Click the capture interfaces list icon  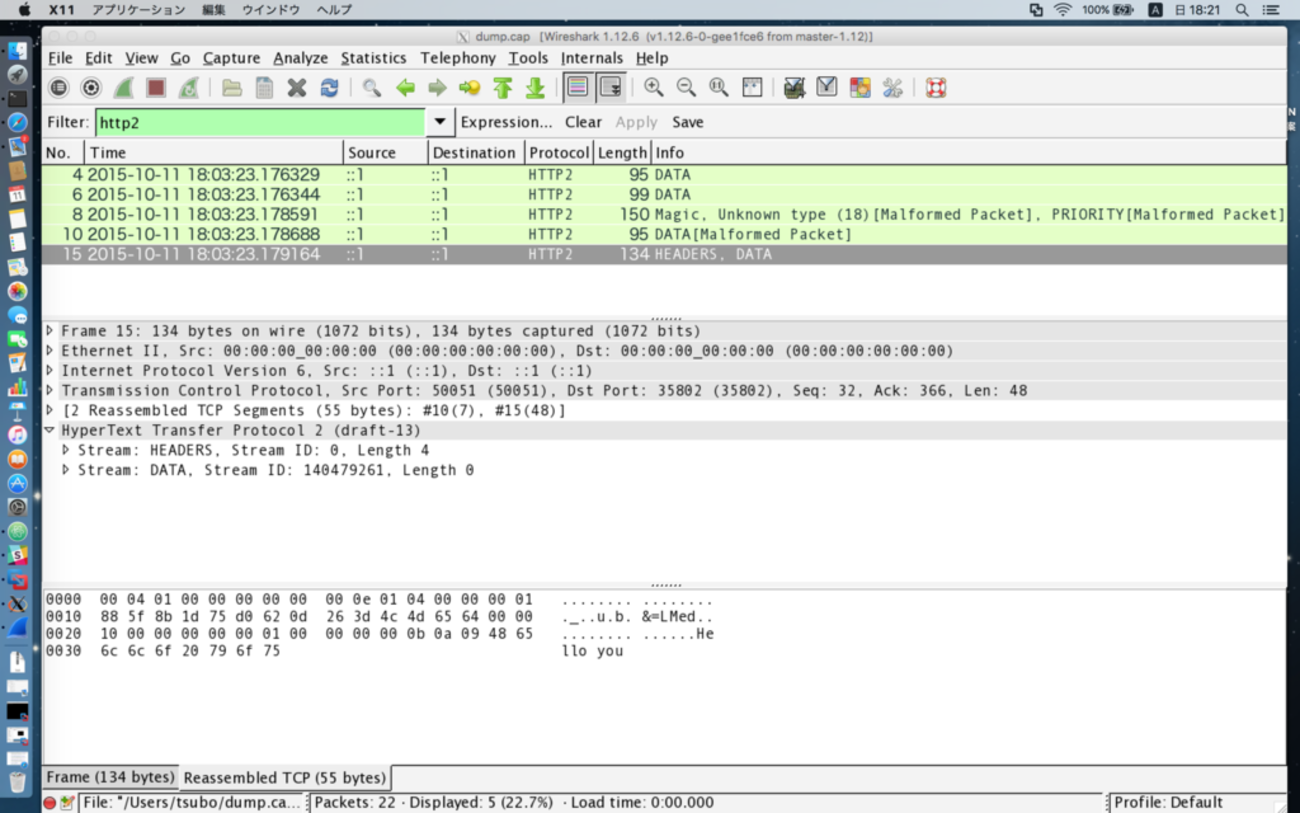59,88
